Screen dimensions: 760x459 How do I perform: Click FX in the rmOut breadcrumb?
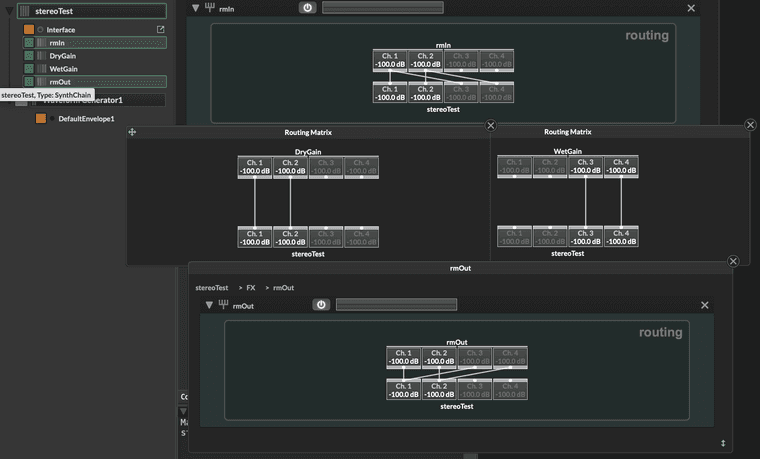point(251,287)
